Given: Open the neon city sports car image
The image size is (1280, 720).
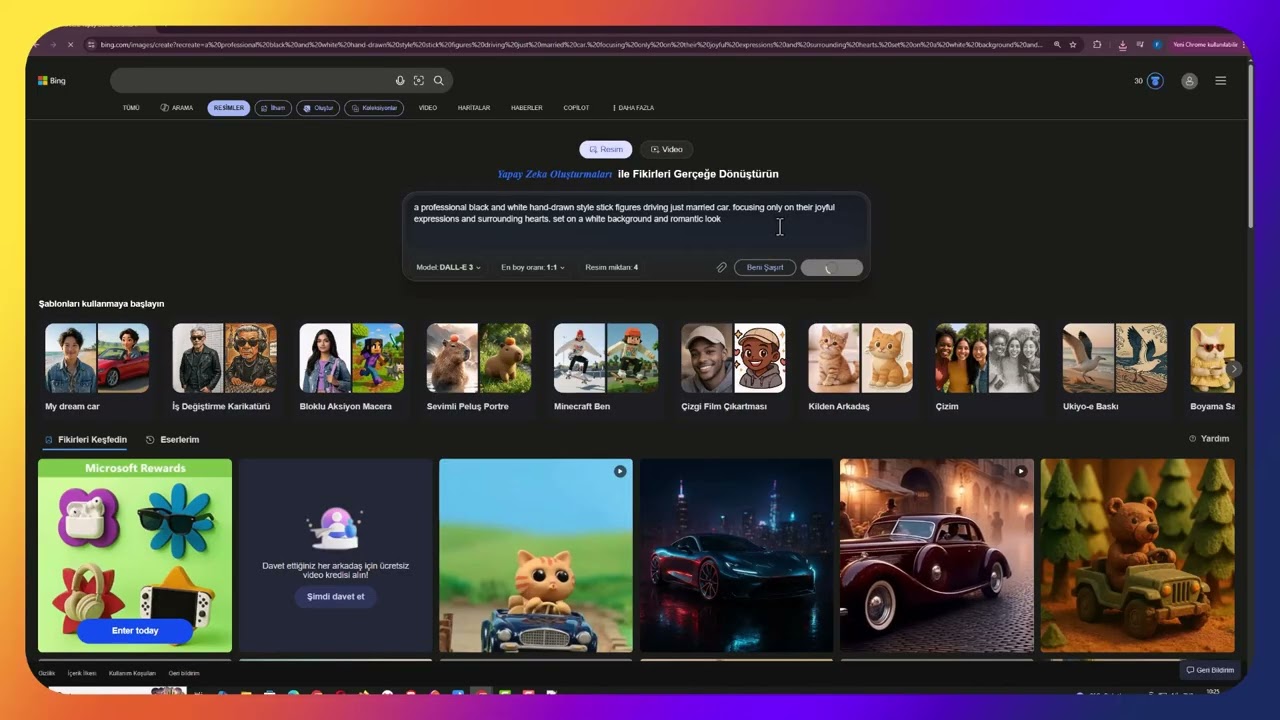Looking at the screenshot, I should pyautogui.click(x=736, y=555).
